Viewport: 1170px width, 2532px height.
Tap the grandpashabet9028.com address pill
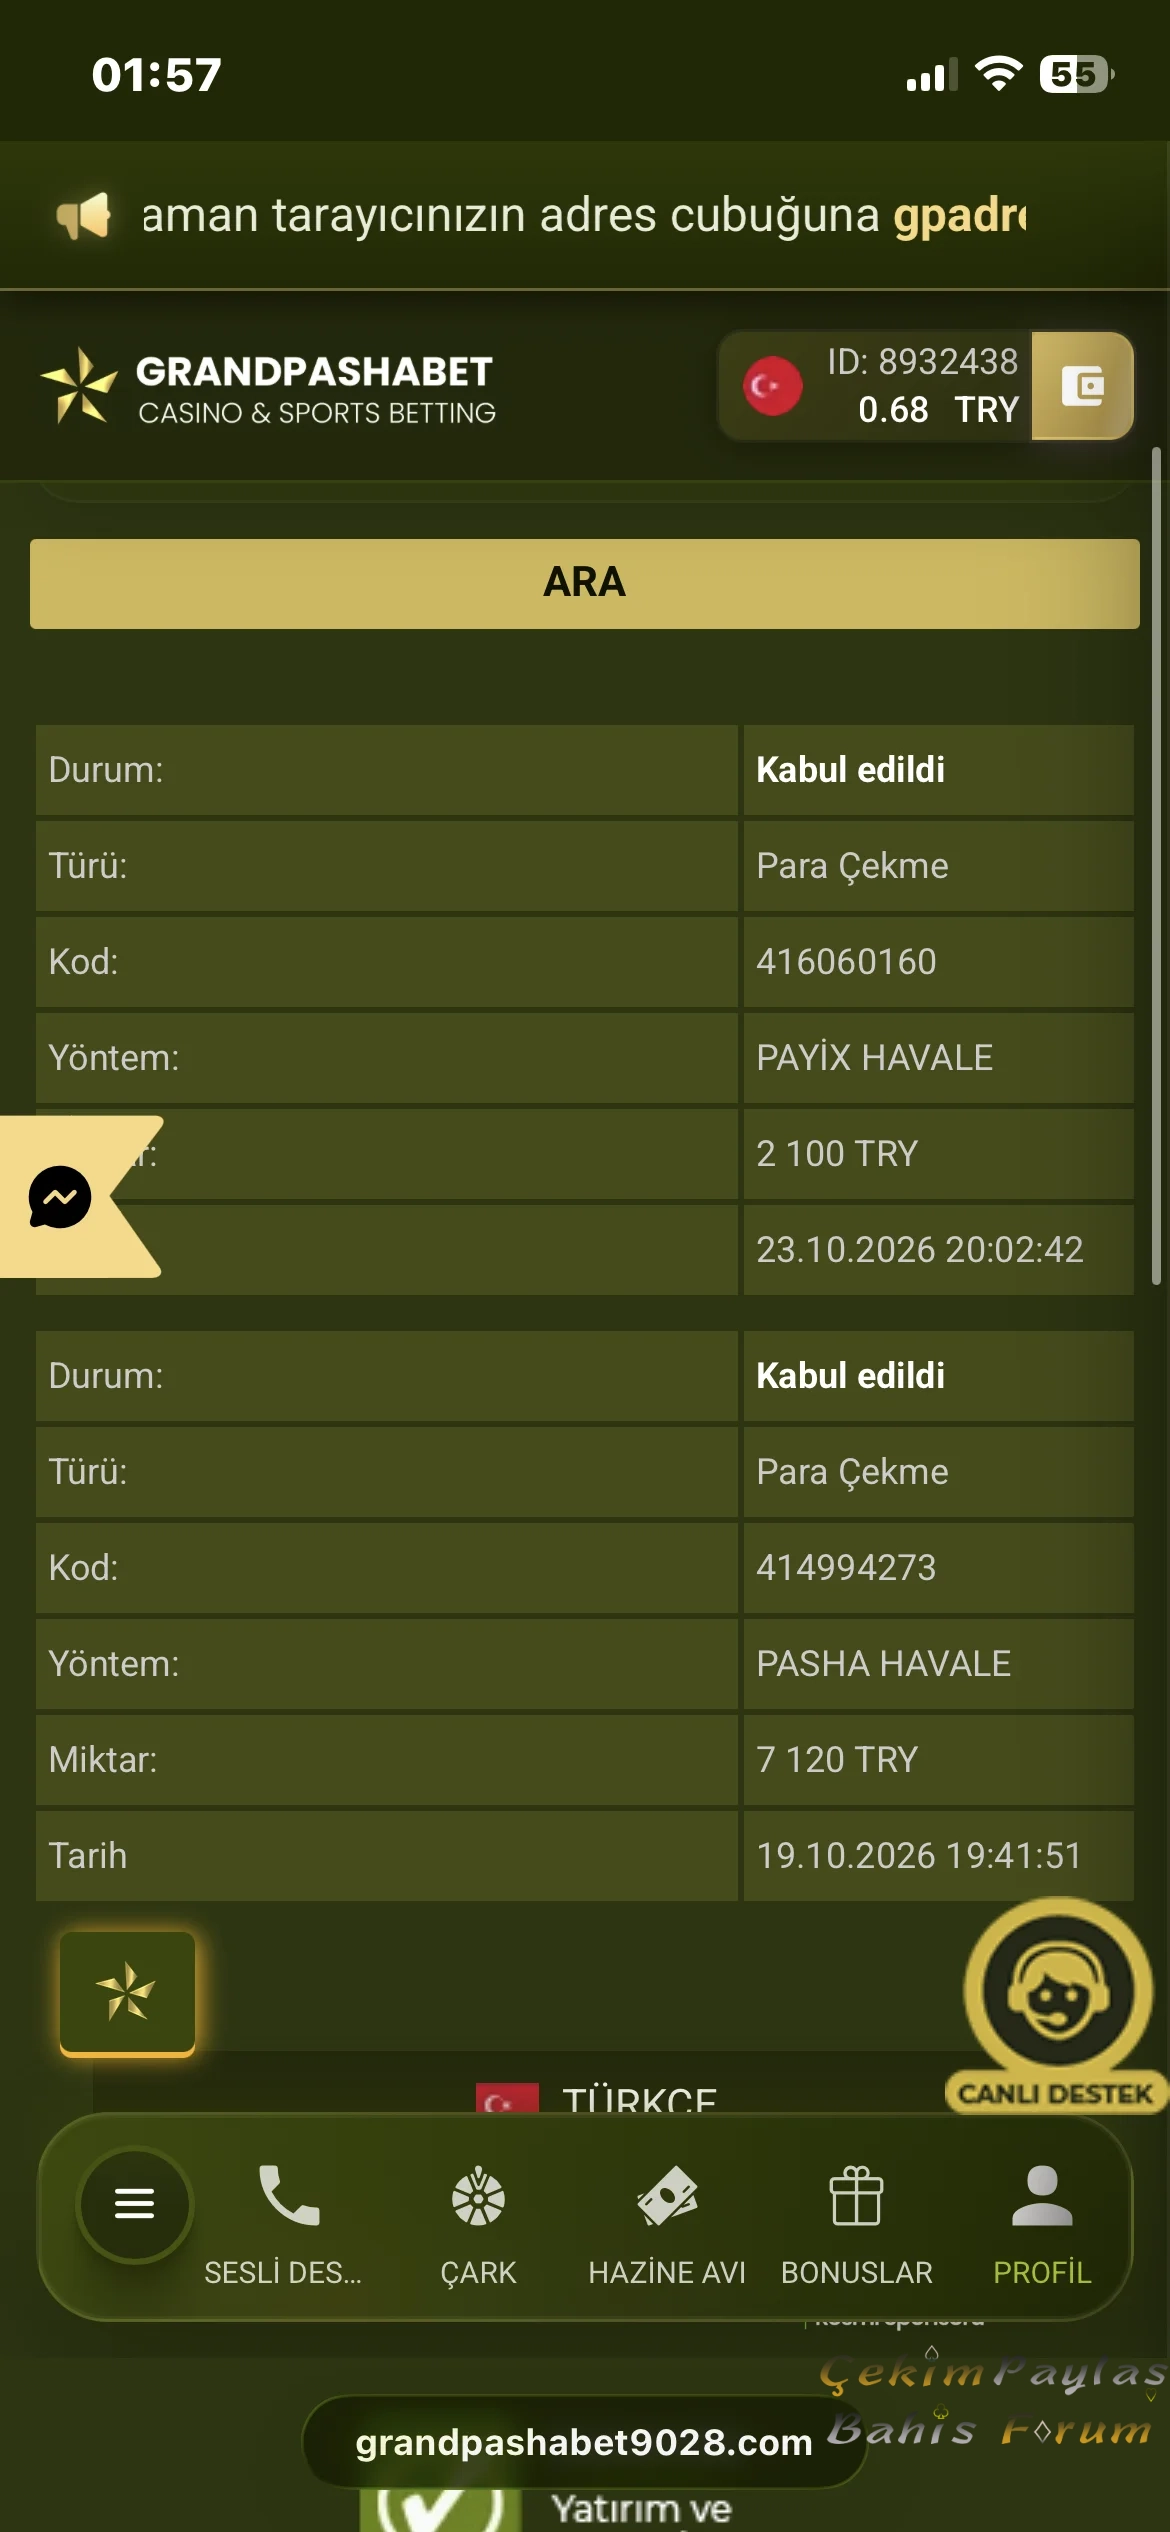click(x=584, y=2442)
